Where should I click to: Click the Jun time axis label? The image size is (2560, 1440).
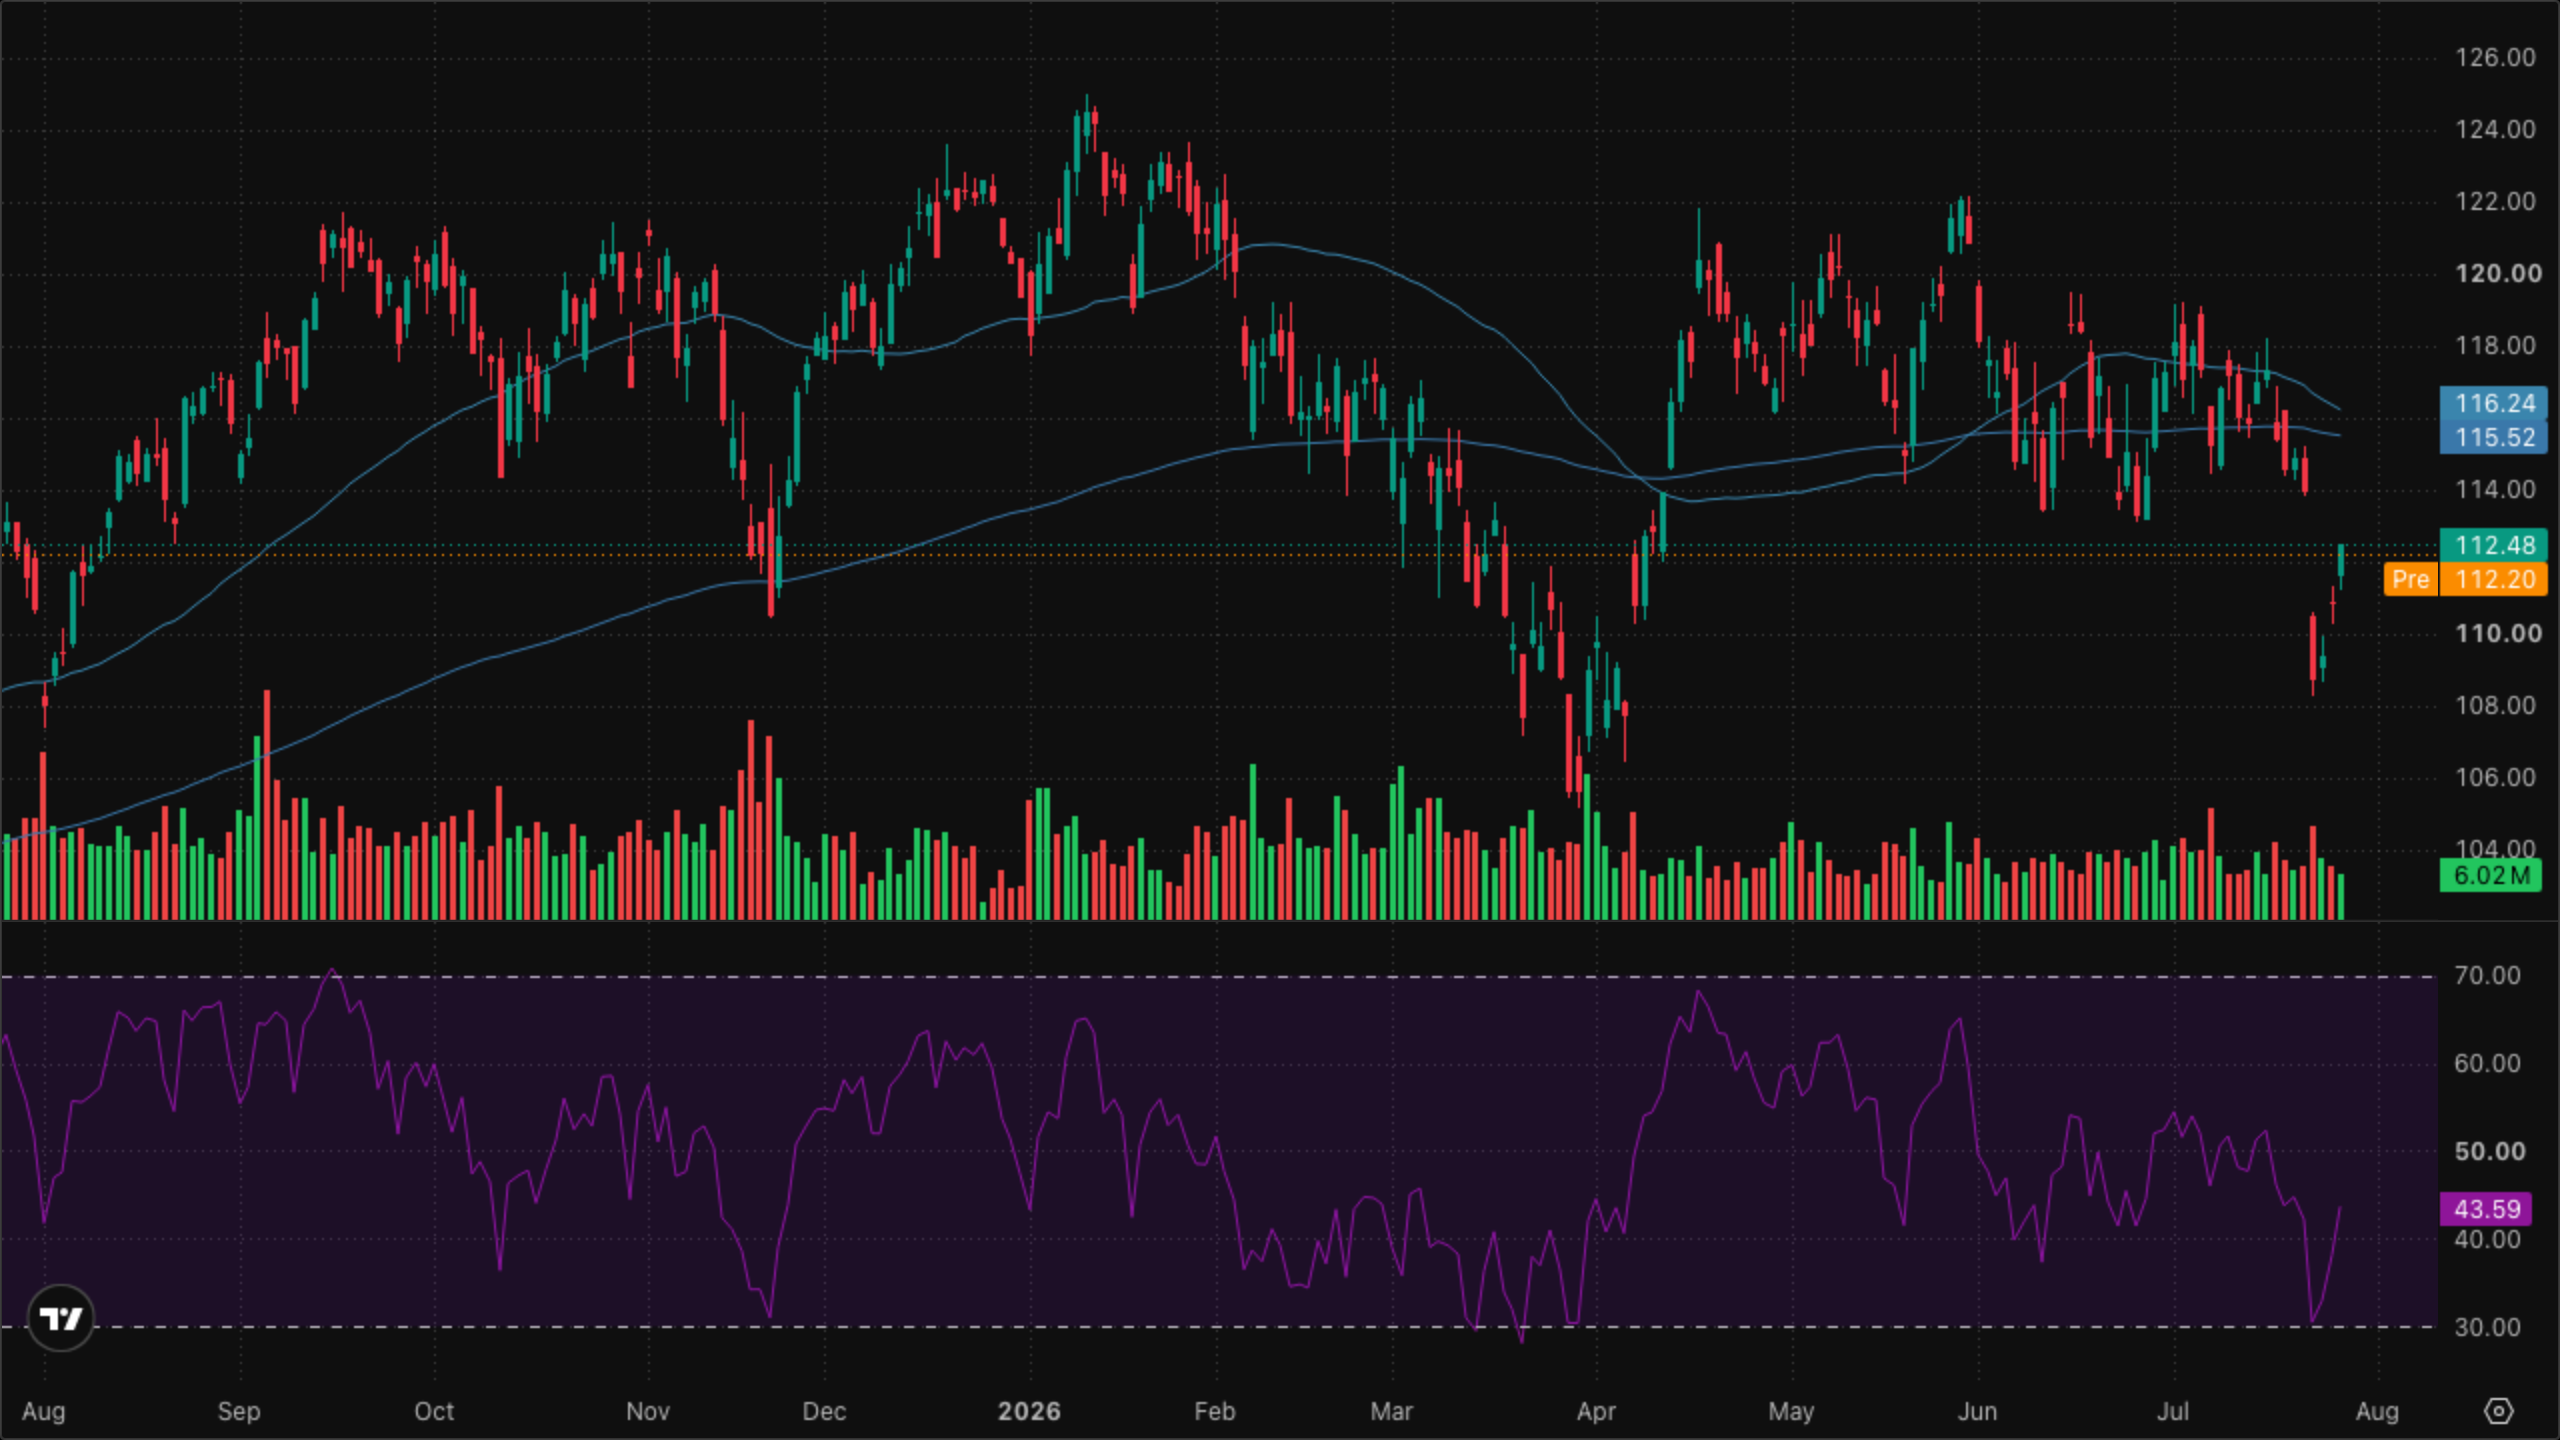[x=1977, y=1411]
